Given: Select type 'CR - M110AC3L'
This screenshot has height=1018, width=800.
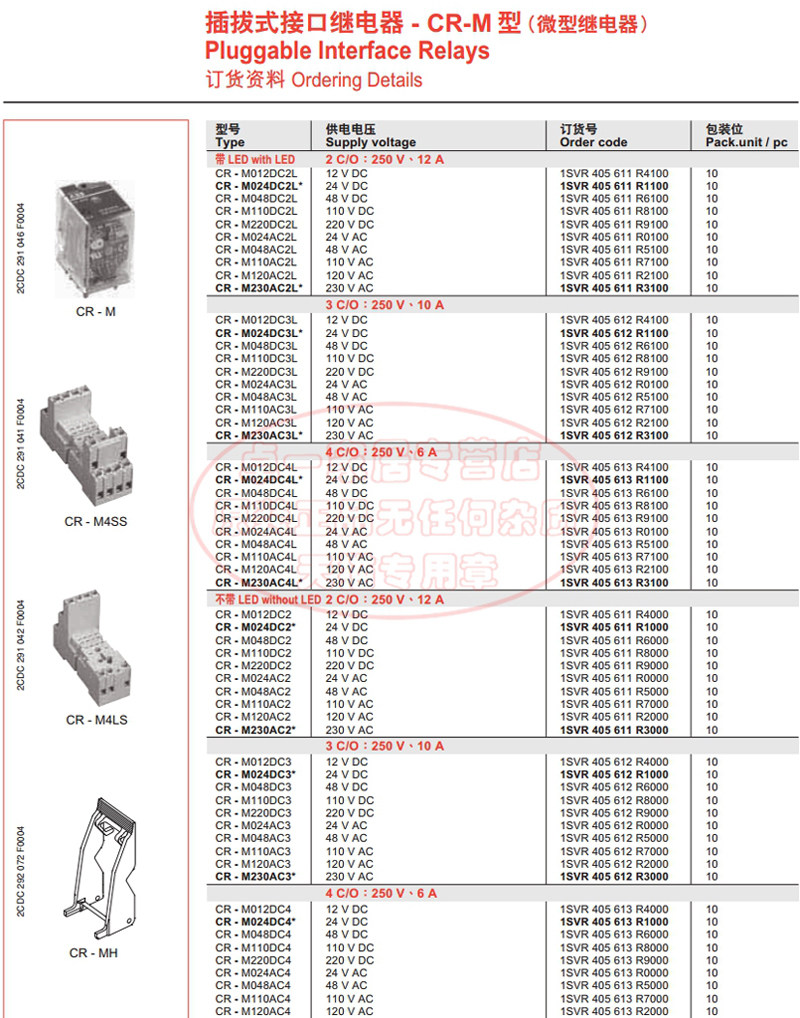Looking at the screenshot, I should pyautogui.click(x=256, y=410).
